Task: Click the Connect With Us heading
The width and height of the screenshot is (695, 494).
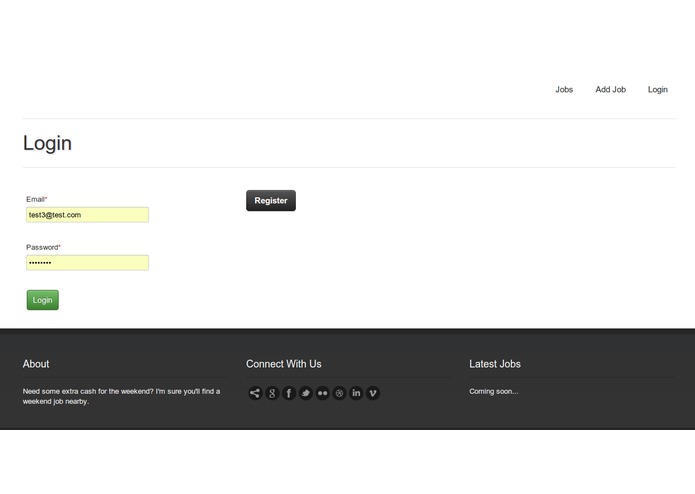Action: [284, 364]
